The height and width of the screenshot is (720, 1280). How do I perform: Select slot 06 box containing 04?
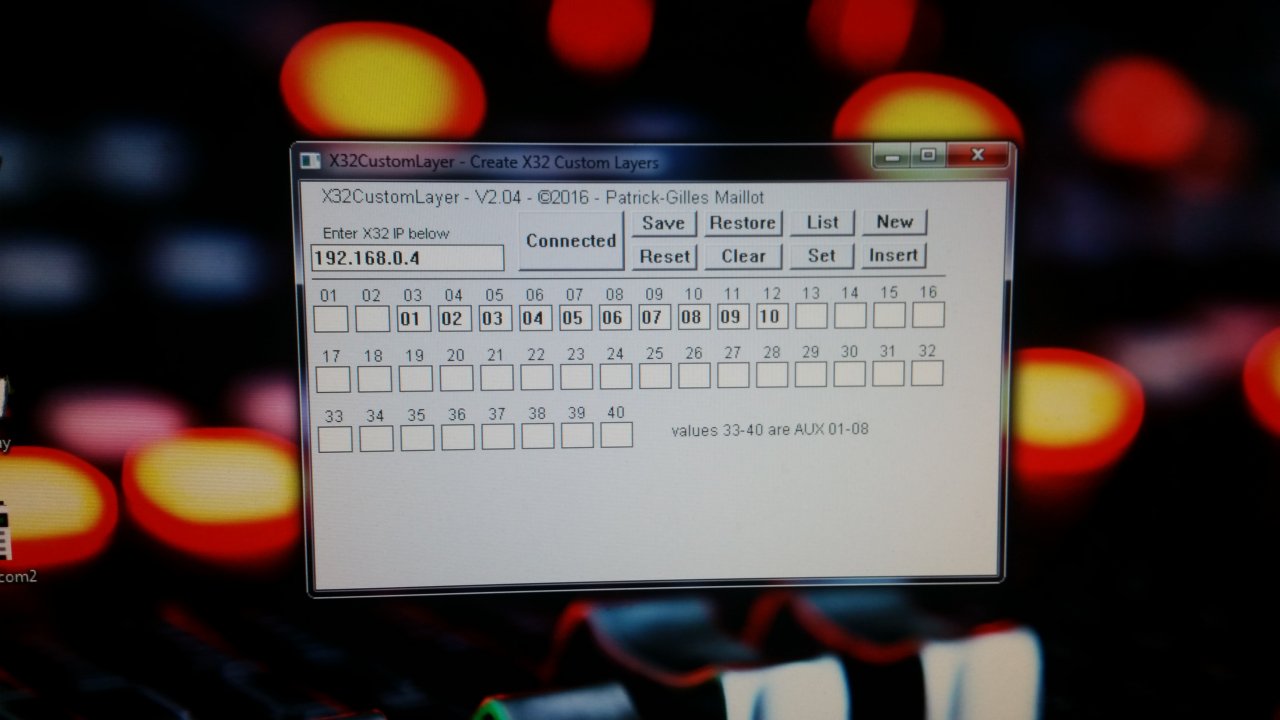pos(535,318)
